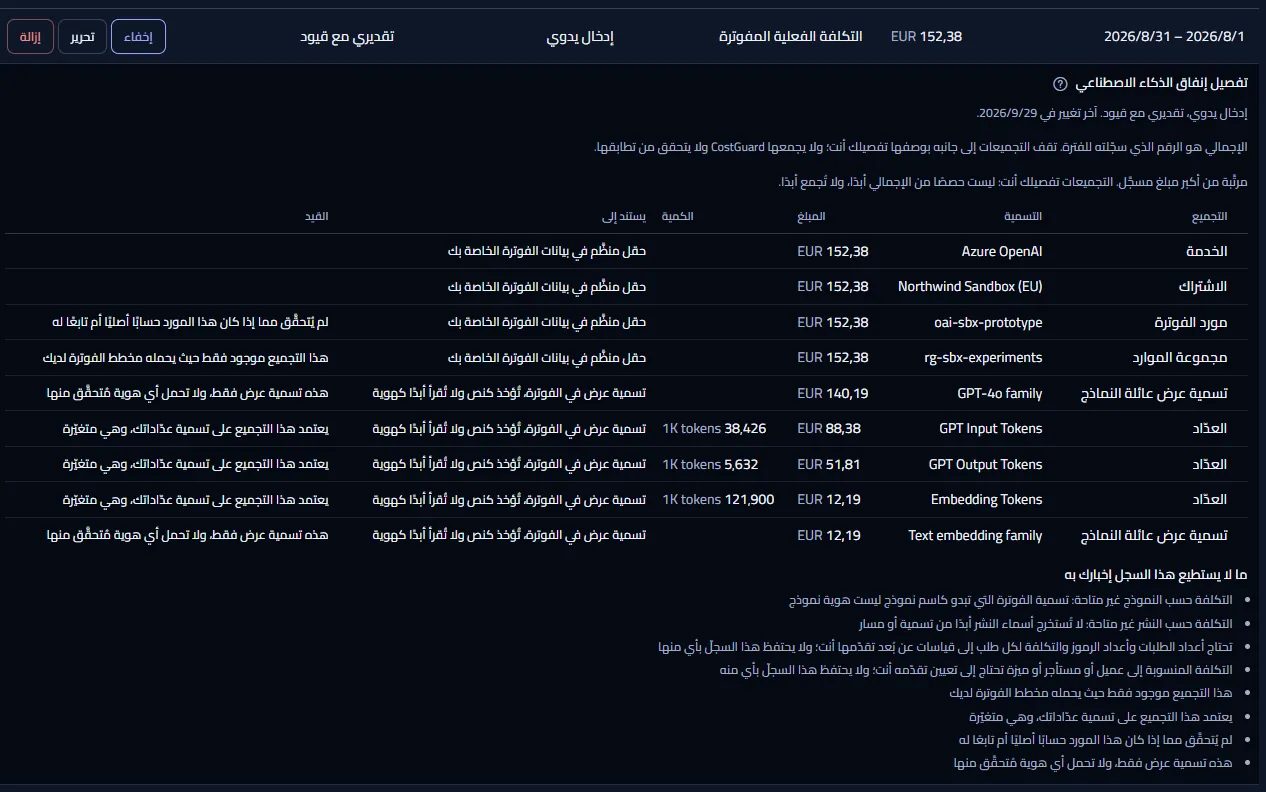
Task: Click the EUR 152,38 amount in Azure OpenAI row
Action: pyautogui.click(x=833, y=251)
